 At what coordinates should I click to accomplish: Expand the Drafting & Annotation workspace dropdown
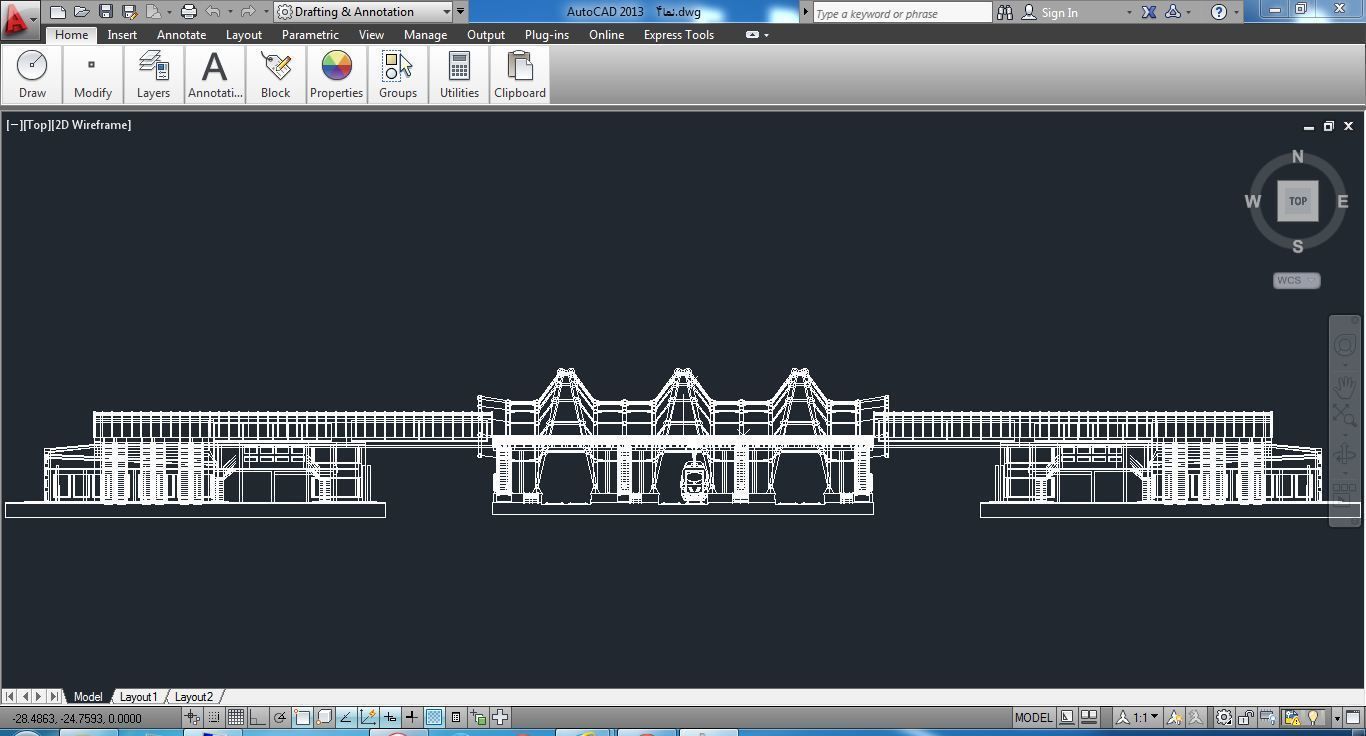[446, 12]
